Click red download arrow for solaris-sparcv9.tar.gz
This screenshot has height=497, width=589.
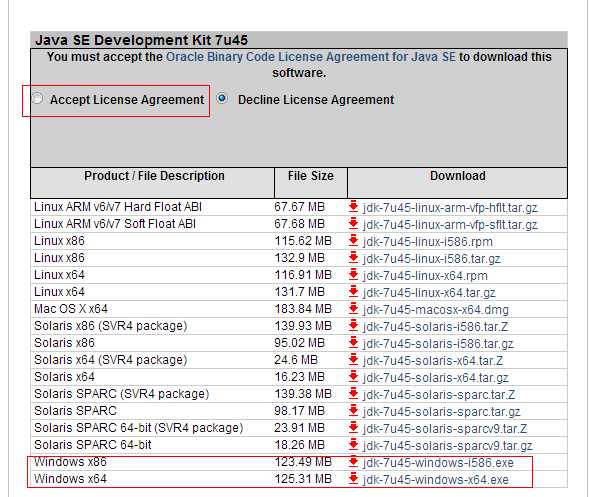(x=353, y=445)
